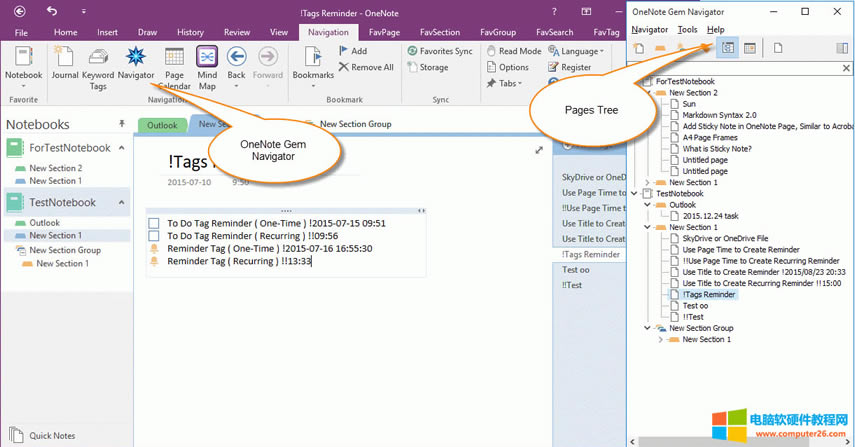Collapse the ForTestNotebook notebook in the sidebar
The image size is (855, 447).
click(x=121, y=147)
